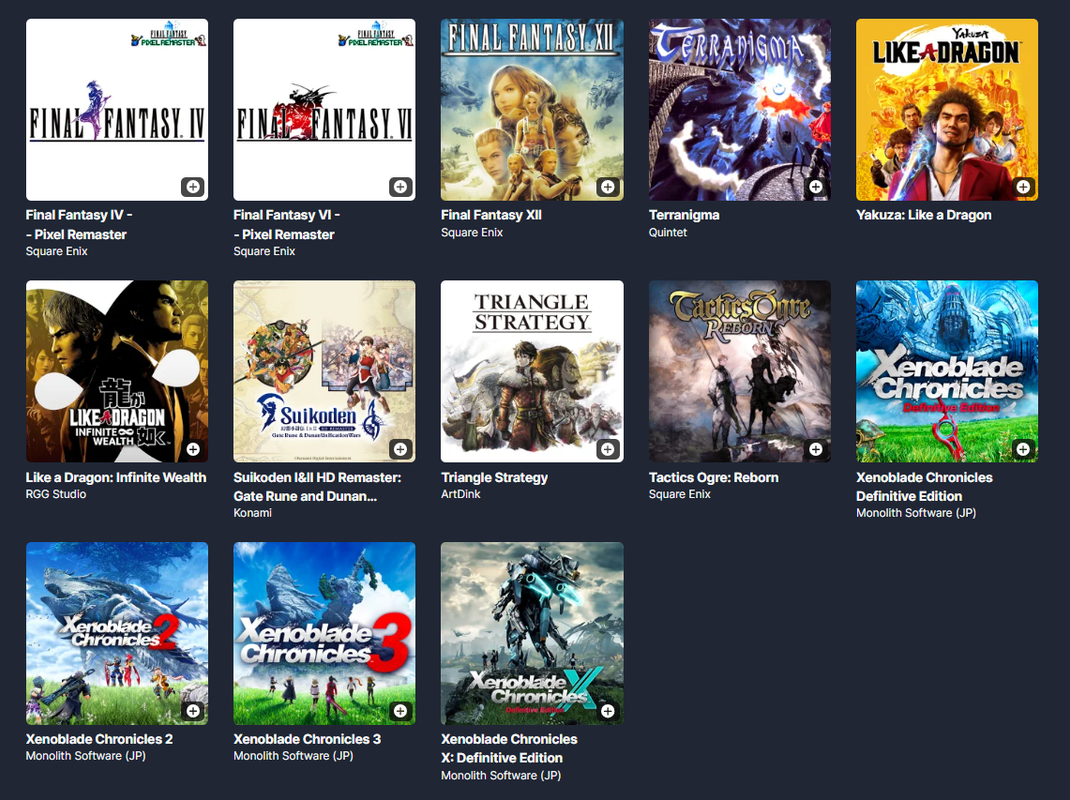Click plus icon on Xenoblade Chronicles X cover
Image resolution: width=1070 pixels, height=800 pixels.
point(607,711)
